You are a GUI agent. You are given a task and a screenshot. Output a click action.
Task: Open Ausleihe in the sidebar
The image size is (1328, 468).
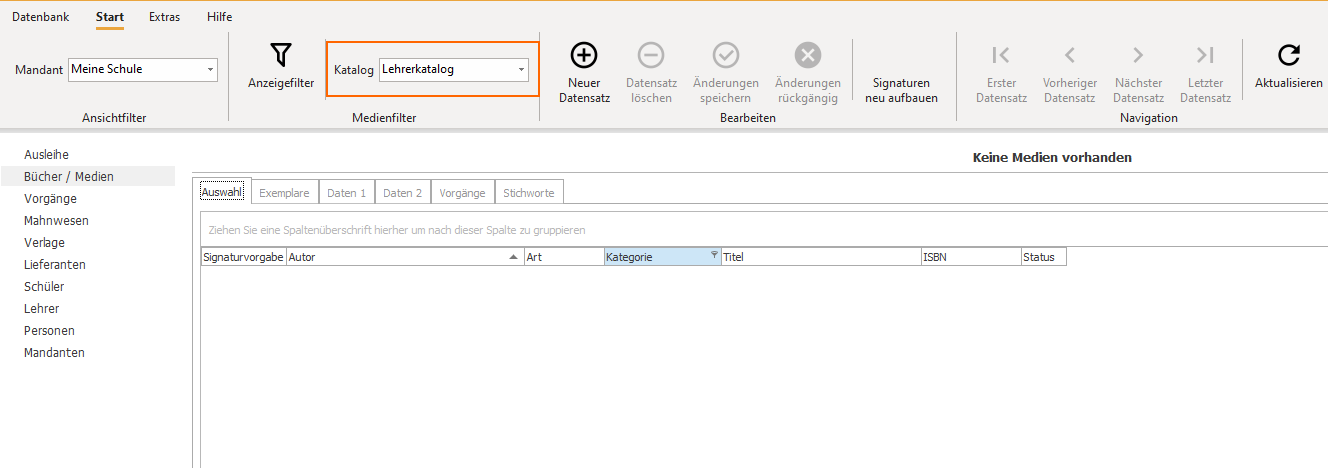(x=46, y=155)
